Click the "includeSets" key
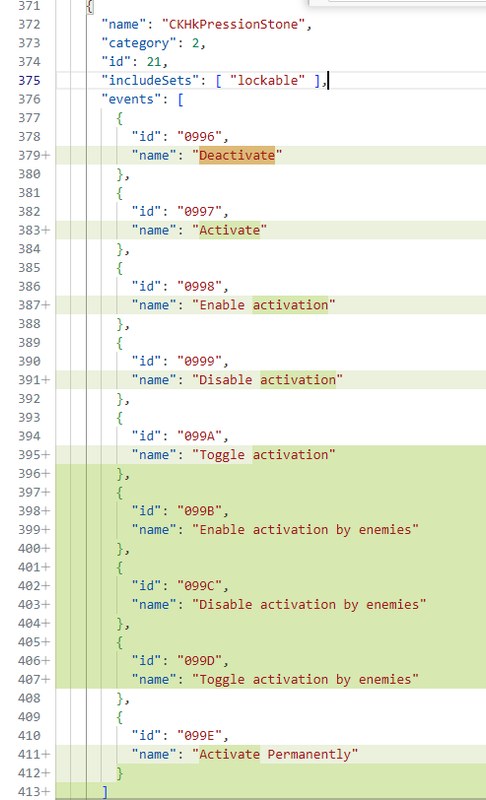Image resolution: width=486 pixels, height=800 pixels. (150, 80)
